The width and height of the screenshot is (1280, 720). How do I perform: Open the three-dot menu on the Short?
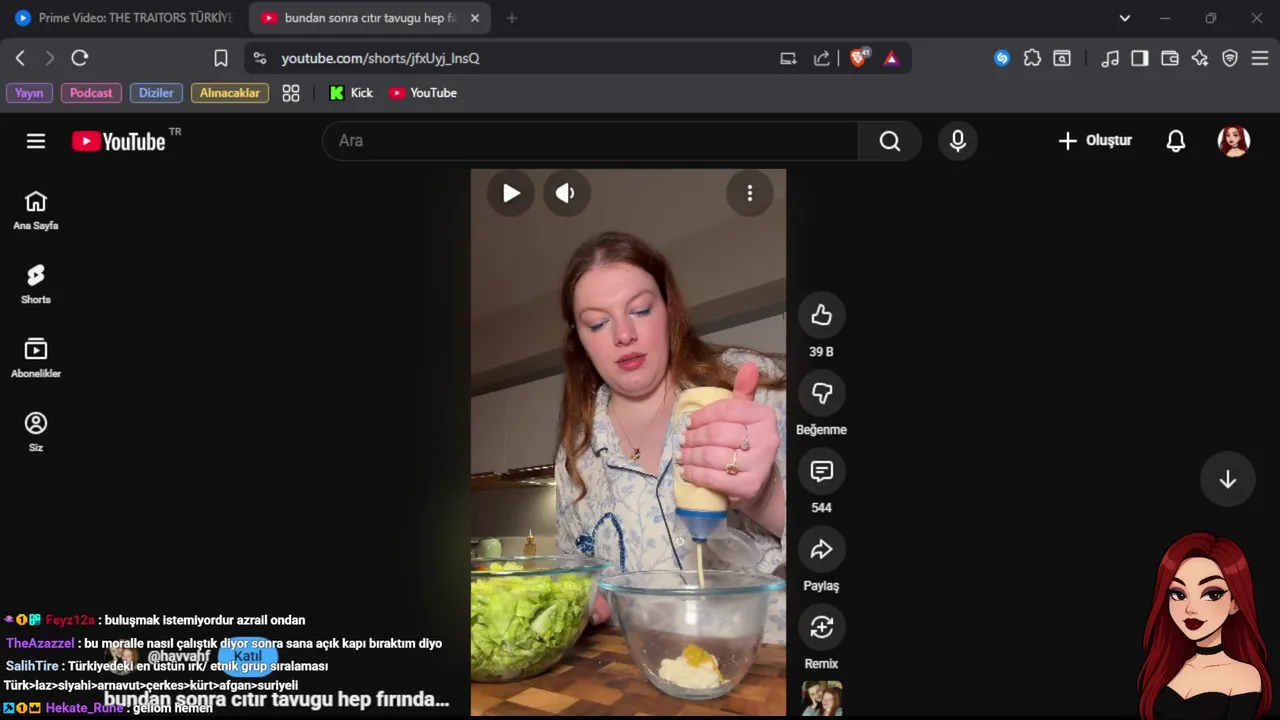(x=750, y=193)
